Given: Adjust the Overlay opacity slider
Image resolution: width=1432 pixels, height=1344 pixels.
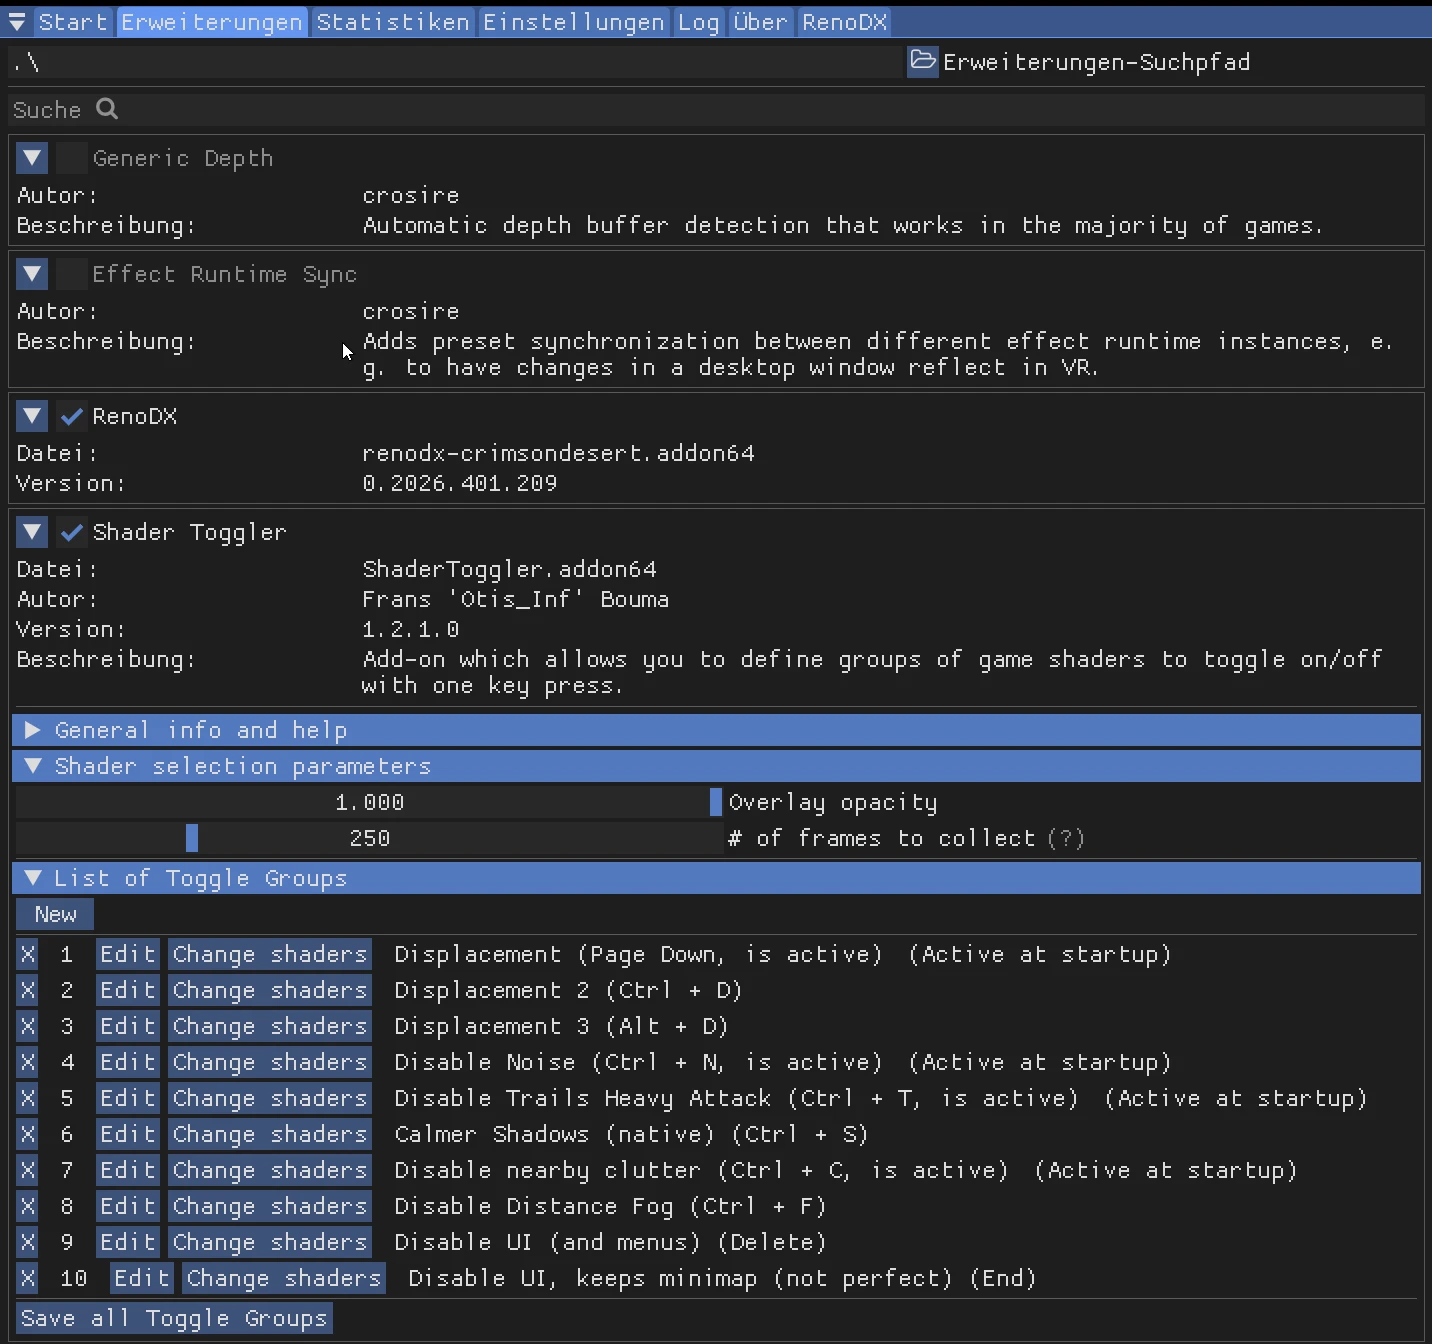Looking at the screenshot, I should pyautogui.click(x=369, y=802).
